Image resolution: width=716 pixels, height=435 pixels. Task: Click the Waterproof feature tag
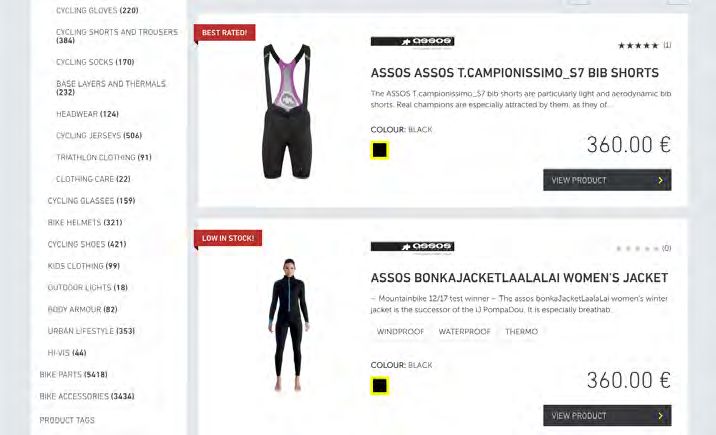click(x=464, y=332)
